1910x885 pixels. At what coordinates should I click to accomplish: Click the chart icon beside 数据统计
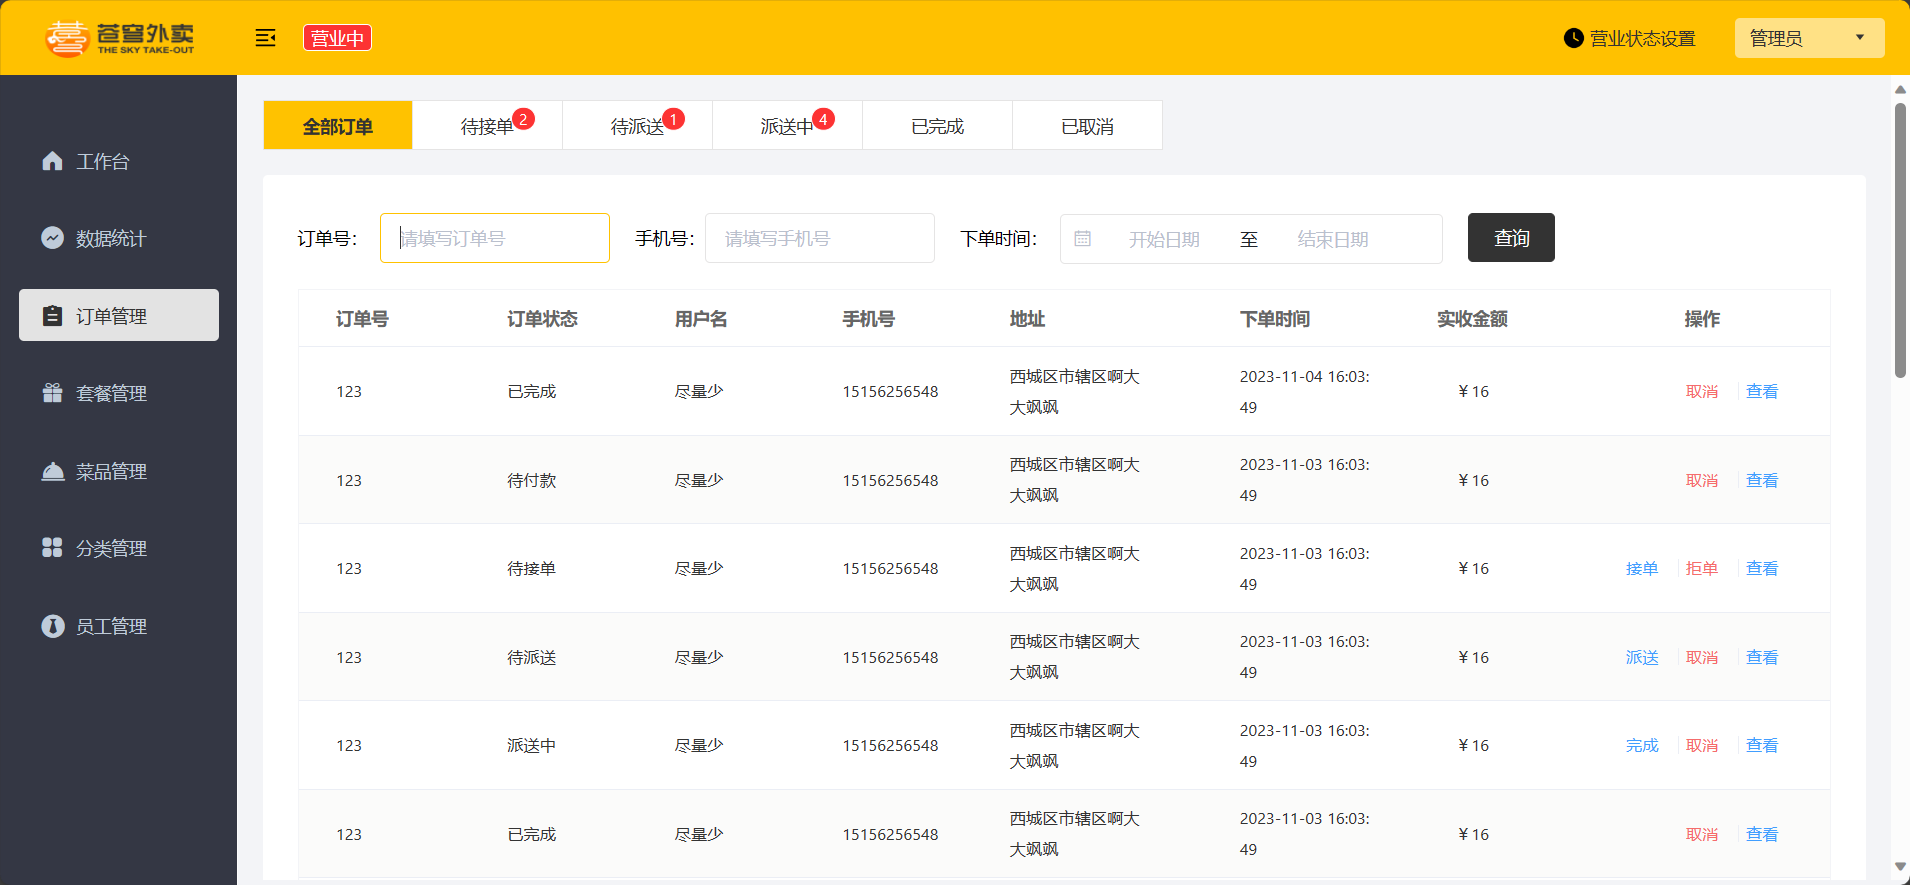[52, 238]
